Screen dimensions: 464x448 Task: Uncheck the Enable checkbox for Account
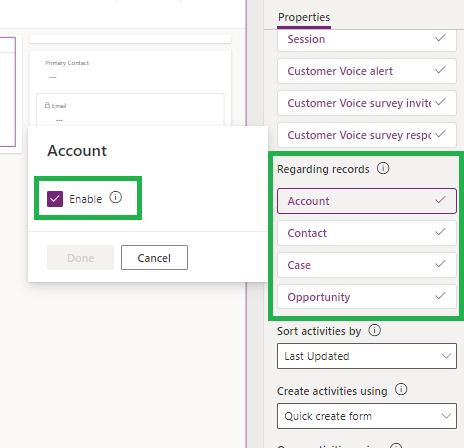coord(55,199)
